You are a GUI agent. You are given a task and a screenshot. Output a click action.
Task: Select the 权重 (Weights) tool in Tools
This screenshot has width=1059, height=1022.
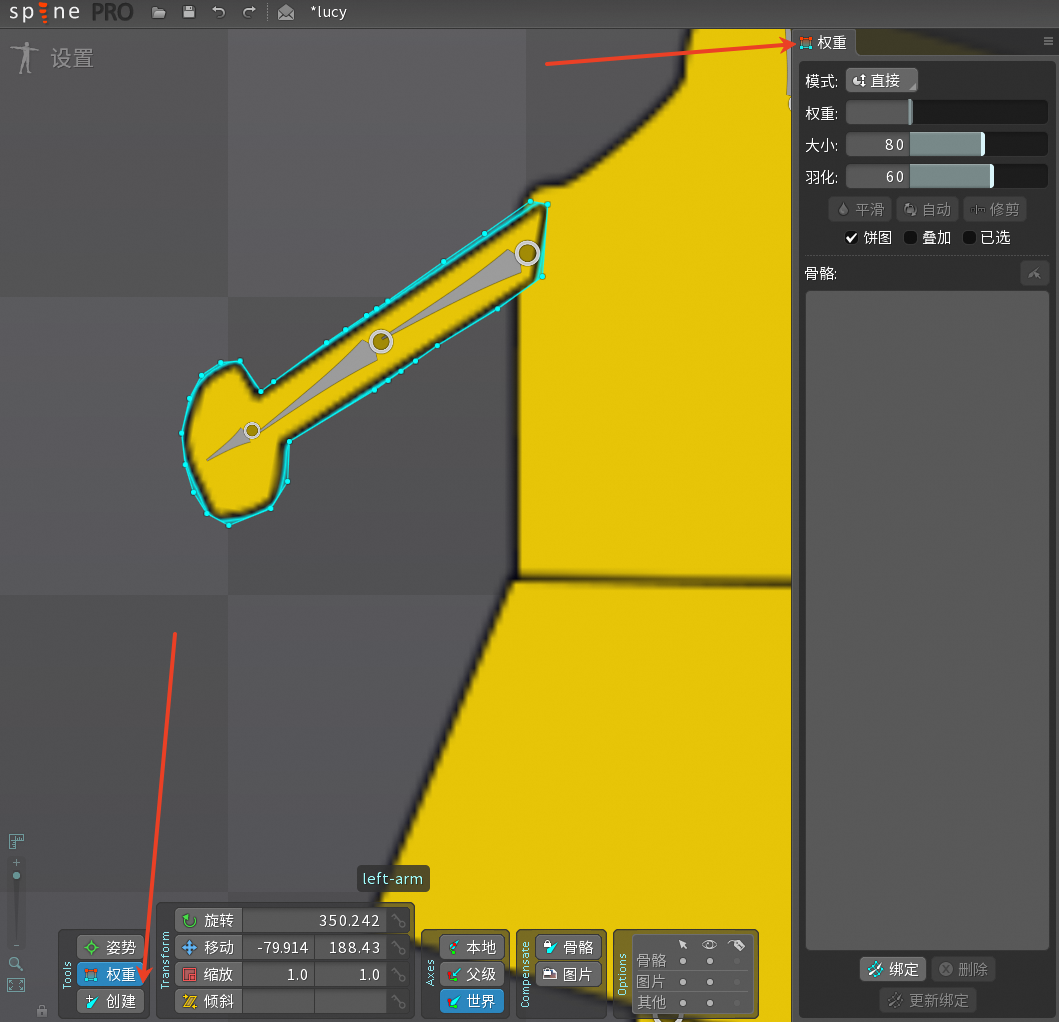[x=110, y=974]
